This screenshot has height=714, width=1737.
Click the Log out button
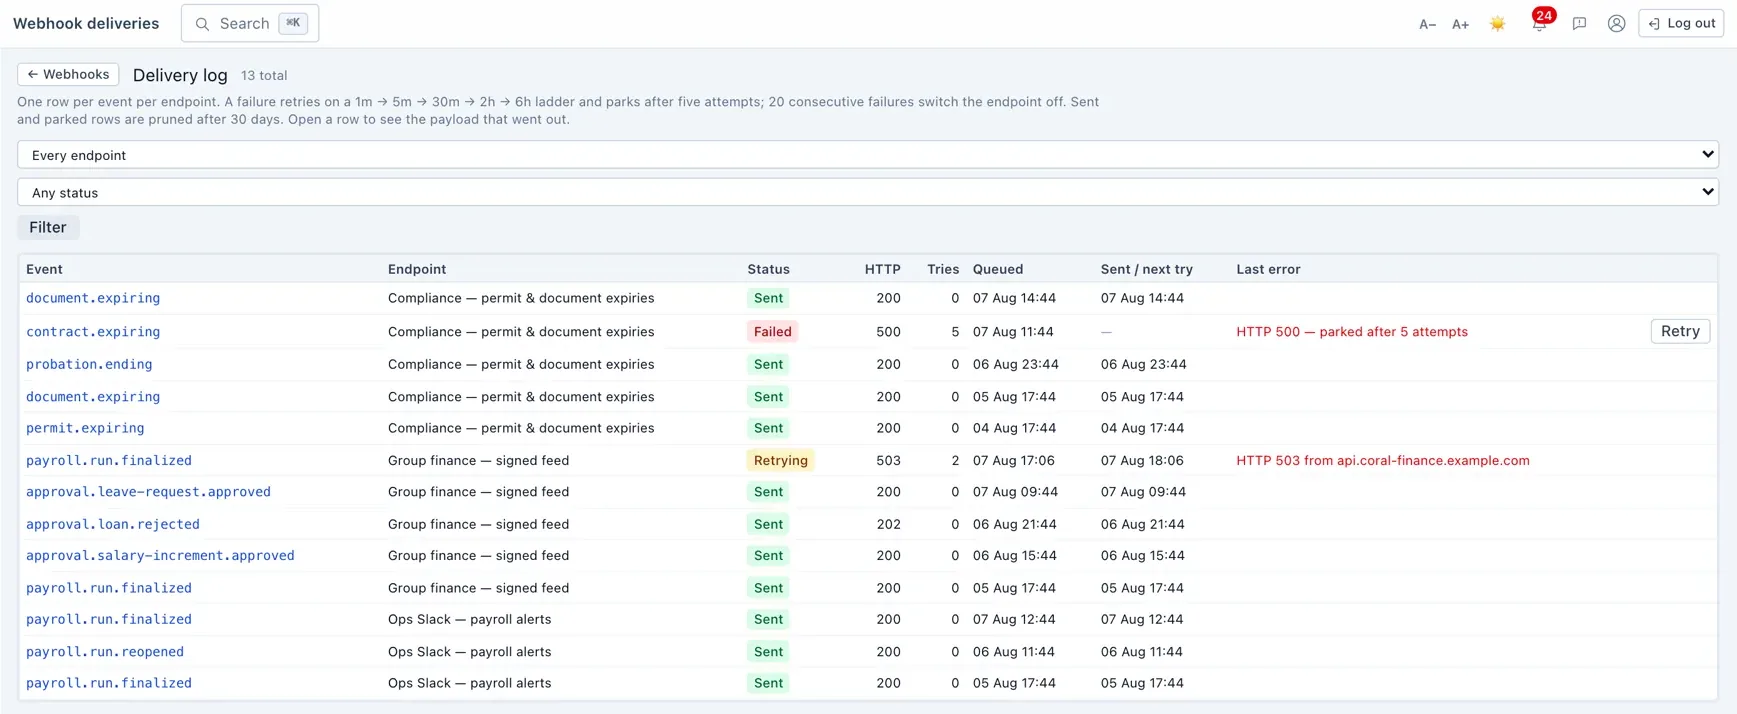tap(1681, 23)
